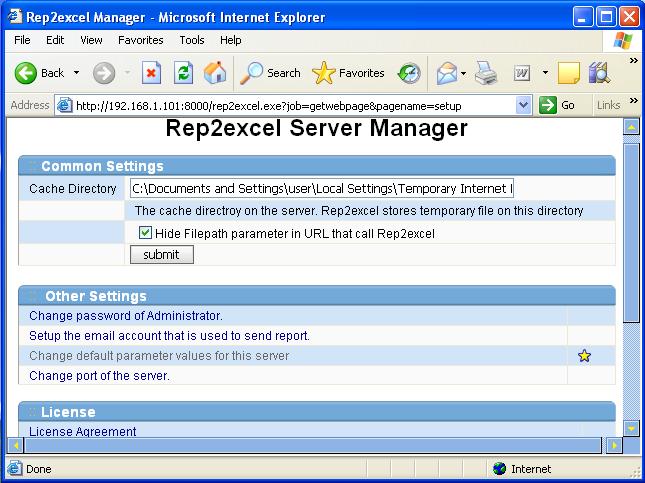
Task: Expand the Edit with Word dropdown arrow
Action: point(545,73)
